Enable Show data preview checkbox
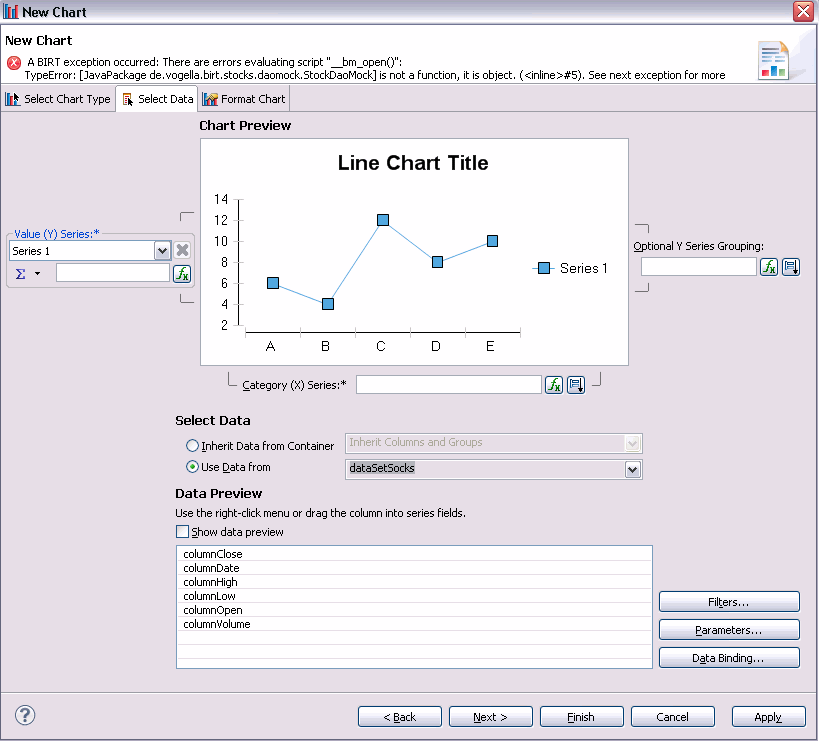The width and height of the screenshot is (819, 741). pos(182,532)
